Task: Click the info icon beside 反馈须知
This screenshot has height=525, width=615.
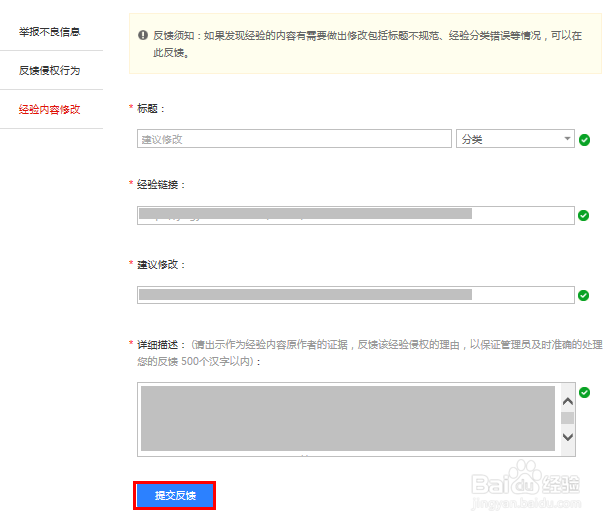Action: click(x=143, y=35)
